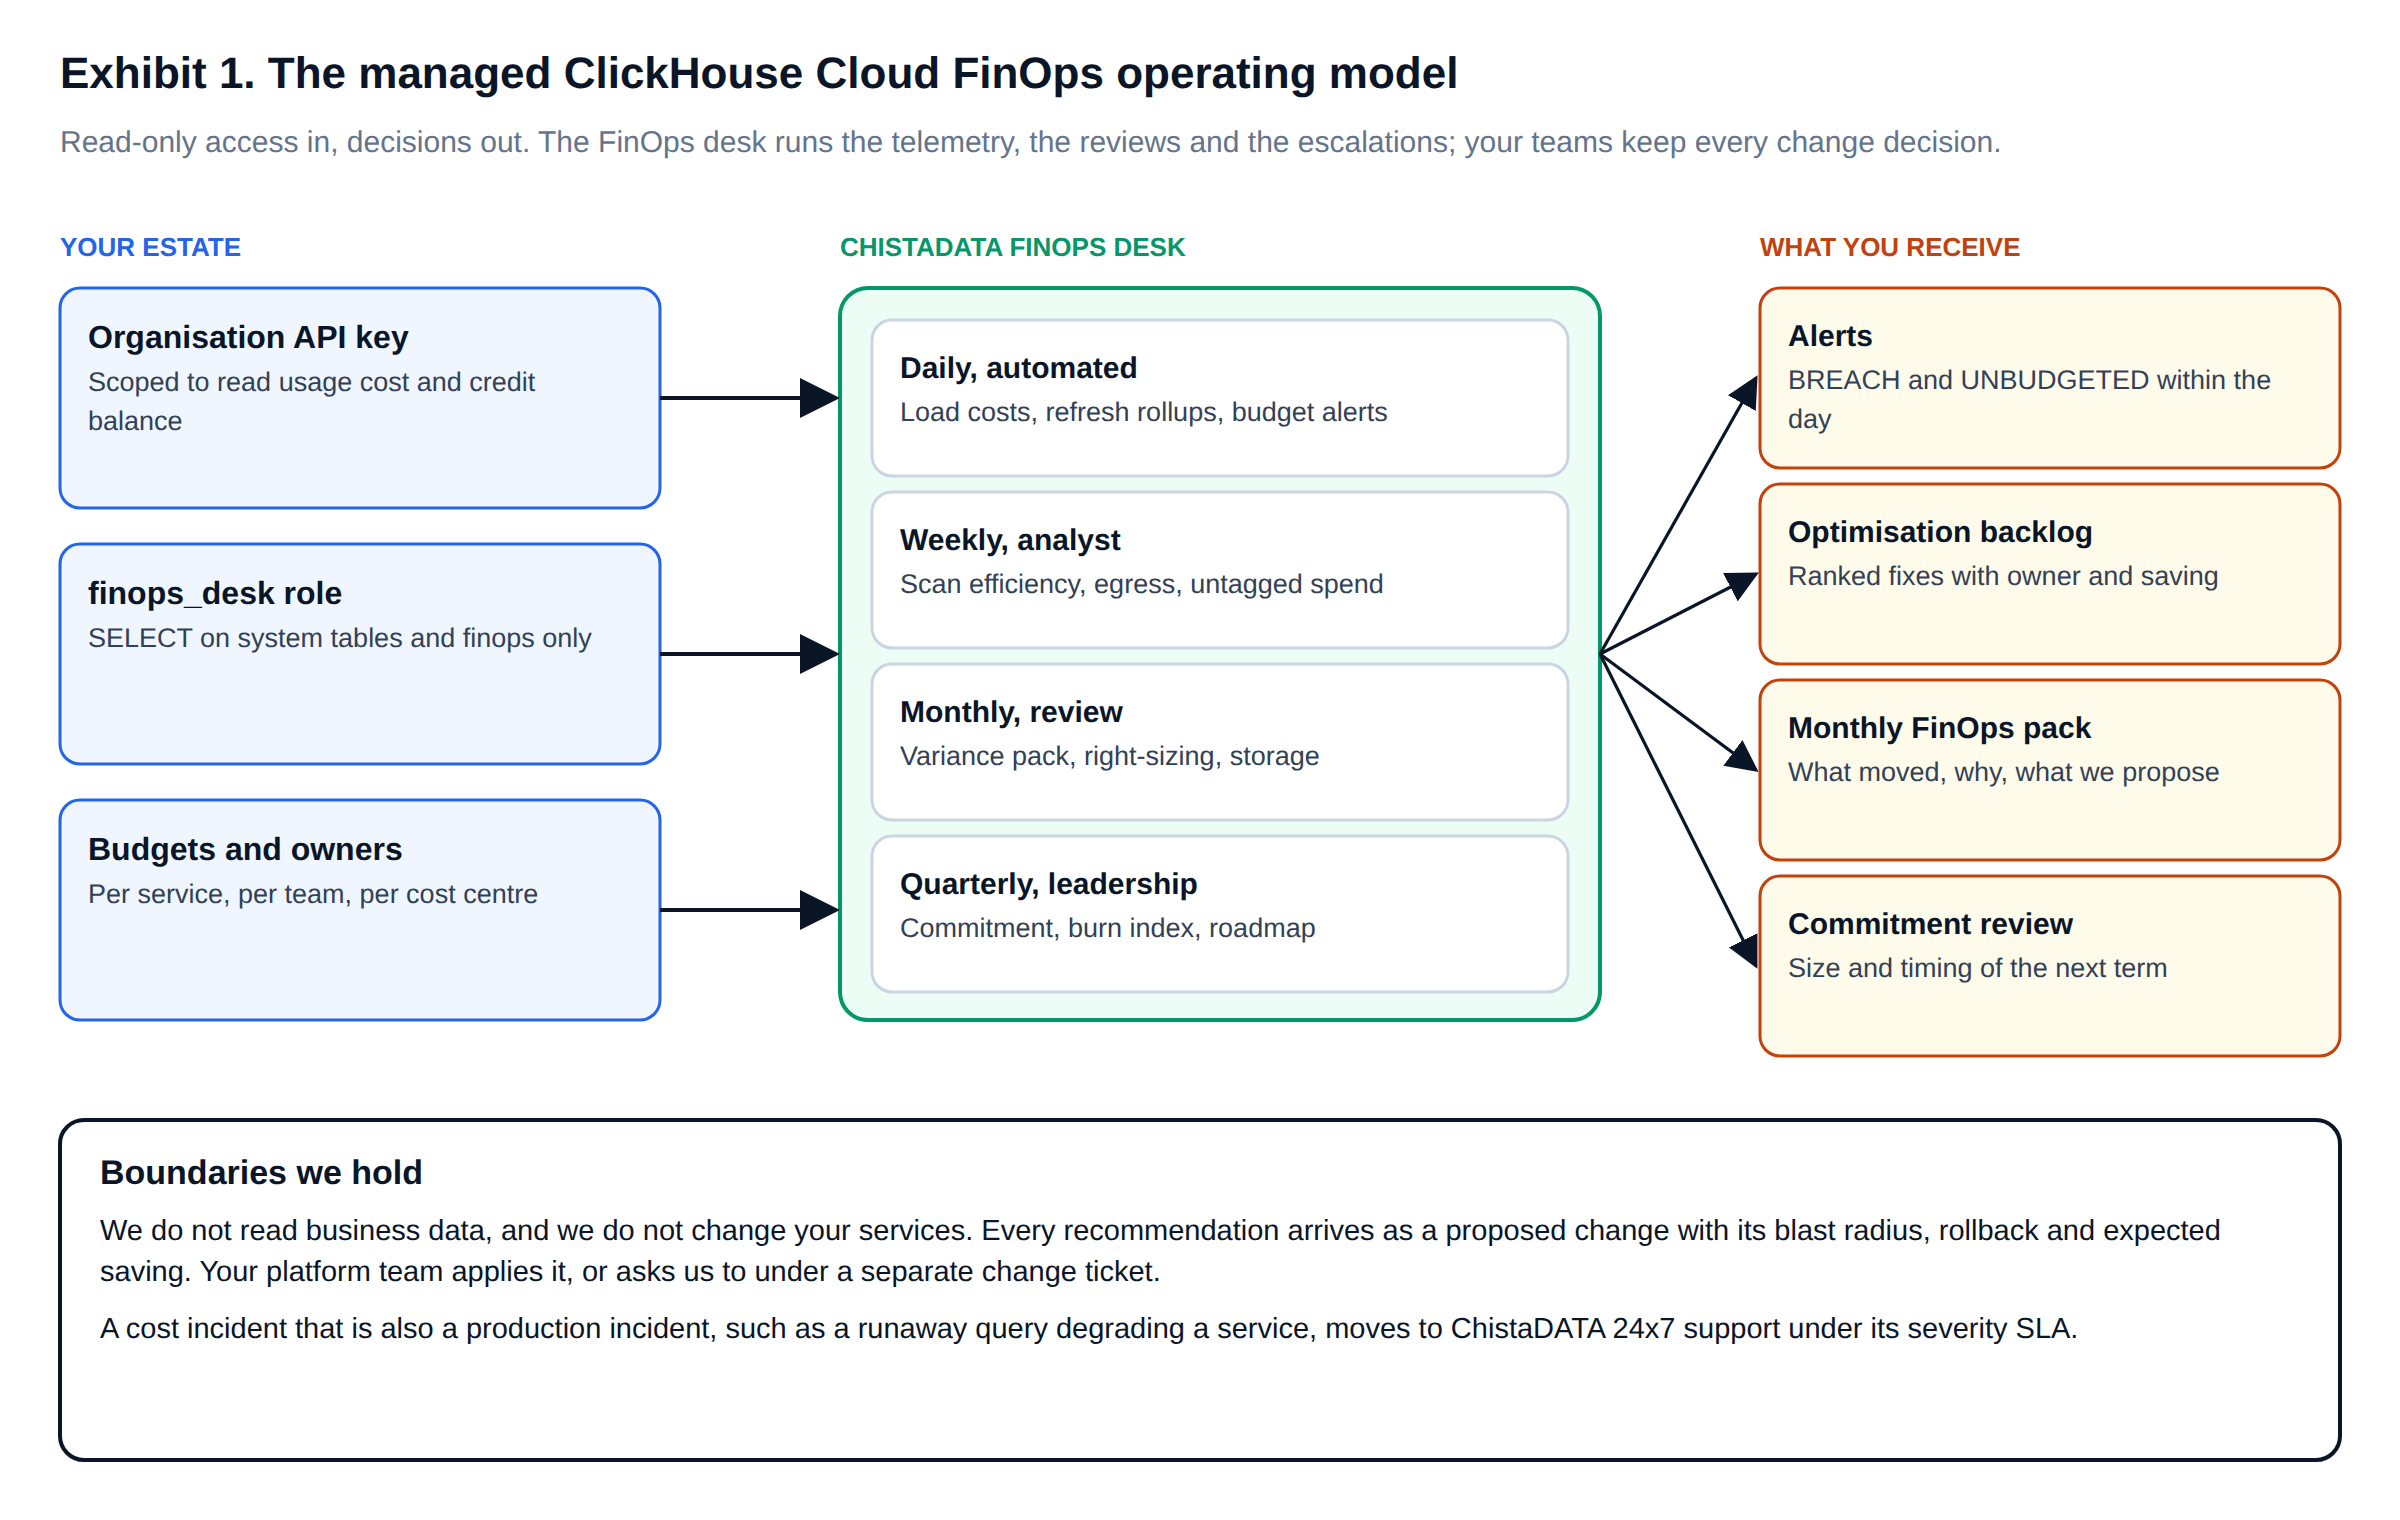Image resolution: width=2400 pixels, height=1520 pixels.
Task: Select the 'WHAT YOU RECEIVE' column label
Action: [x=1890, y=247]
